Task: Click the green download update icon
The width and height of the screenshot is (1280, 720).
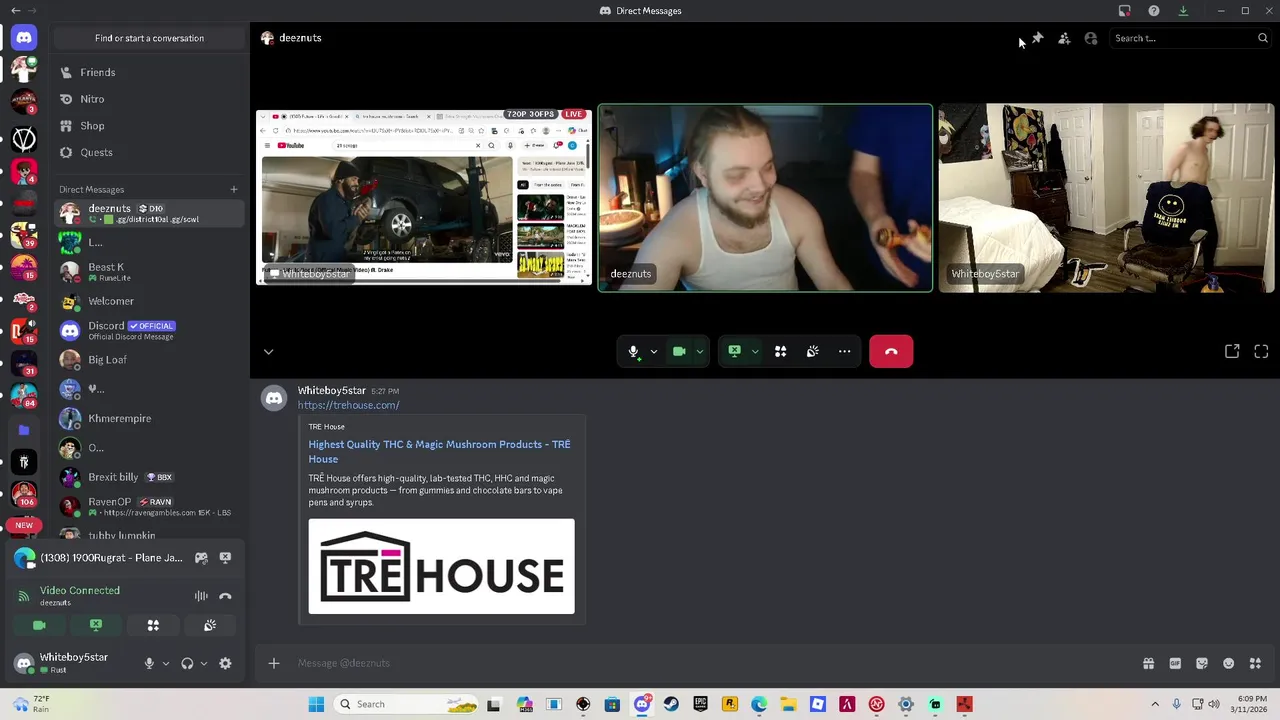Action: click(1183, 11)
